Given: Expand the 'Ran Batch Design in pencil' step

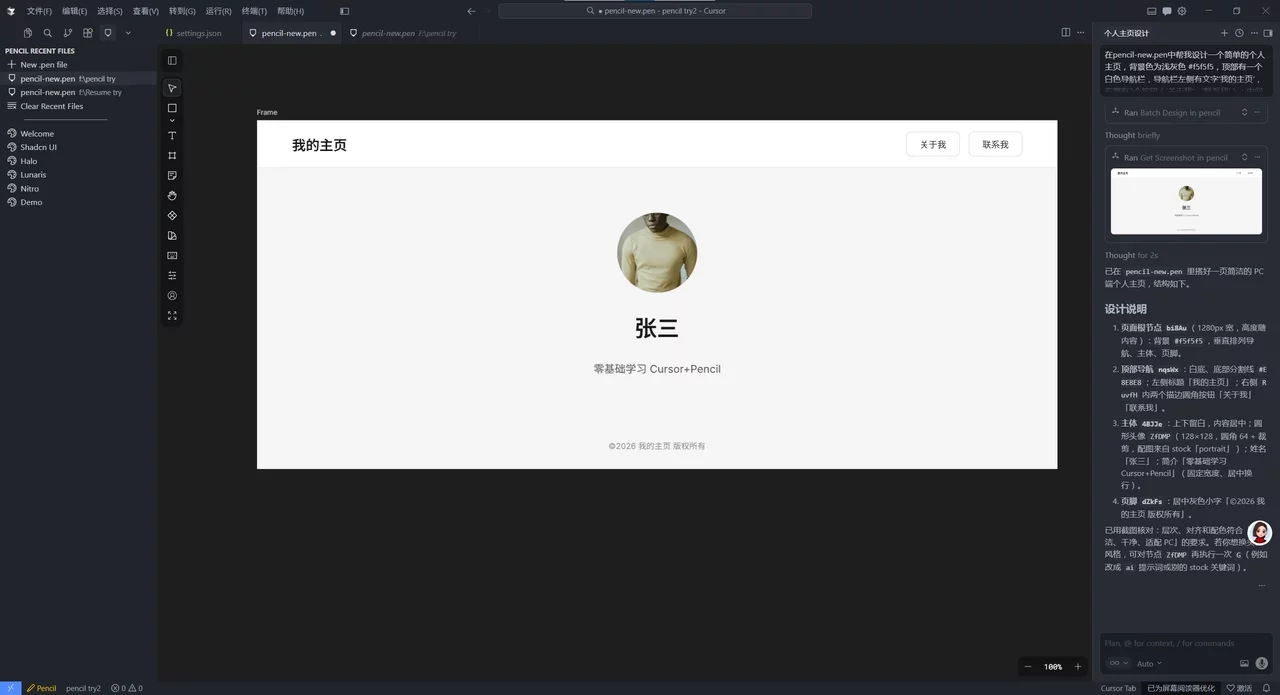Looking at the screenshot, I should [x=1243, y=112].
